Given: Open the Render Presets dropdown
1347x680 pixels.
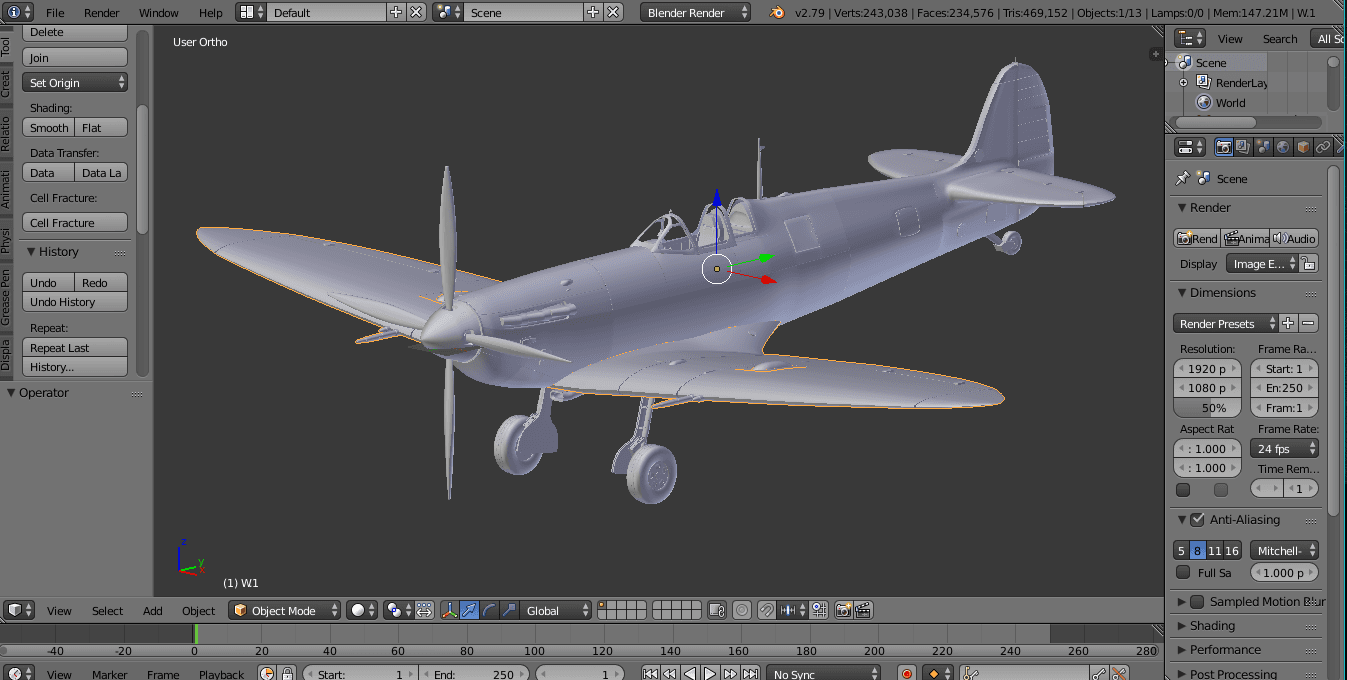Looking at the screenshot, I should click(x=1226, y=323).
